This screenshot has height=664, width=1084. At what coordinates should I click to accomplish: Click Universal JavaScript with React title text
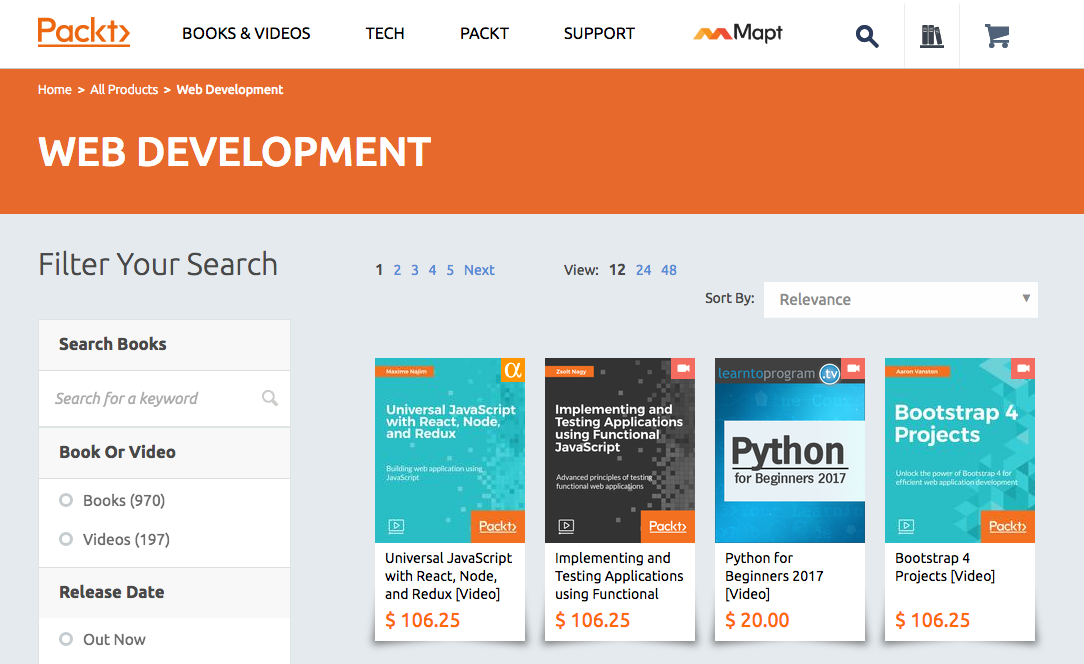[449, 575]
